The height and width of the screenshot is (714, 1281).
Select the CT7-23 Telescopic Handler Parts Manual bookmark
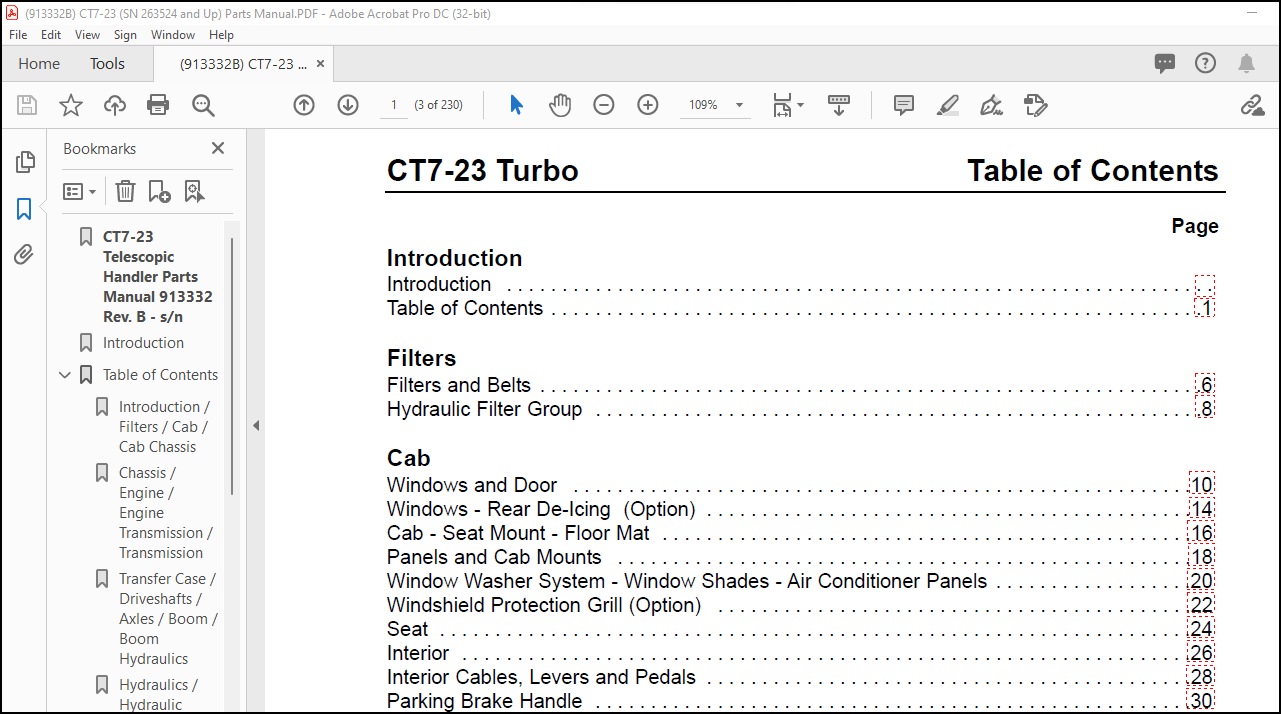158,277
